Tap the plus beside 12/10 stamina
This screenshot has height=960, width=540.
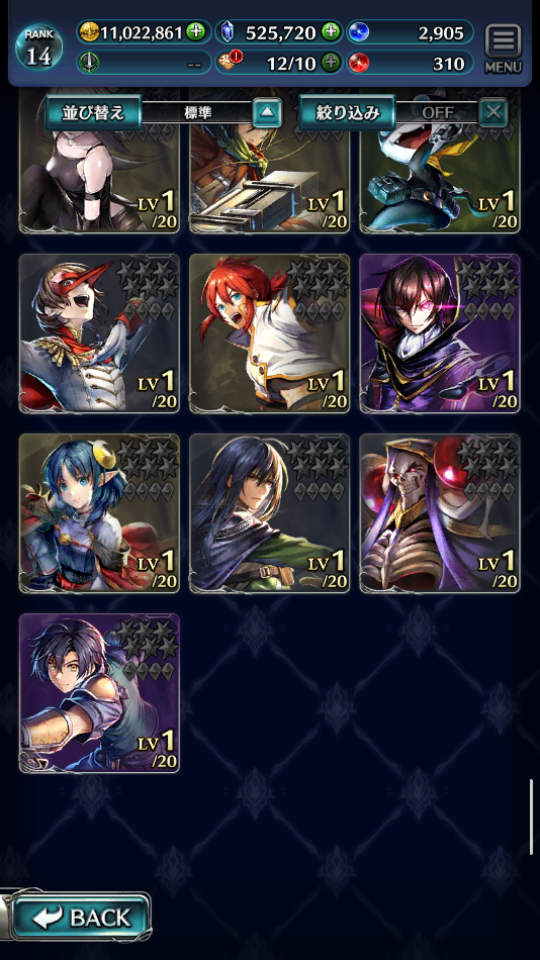point(331,62)
